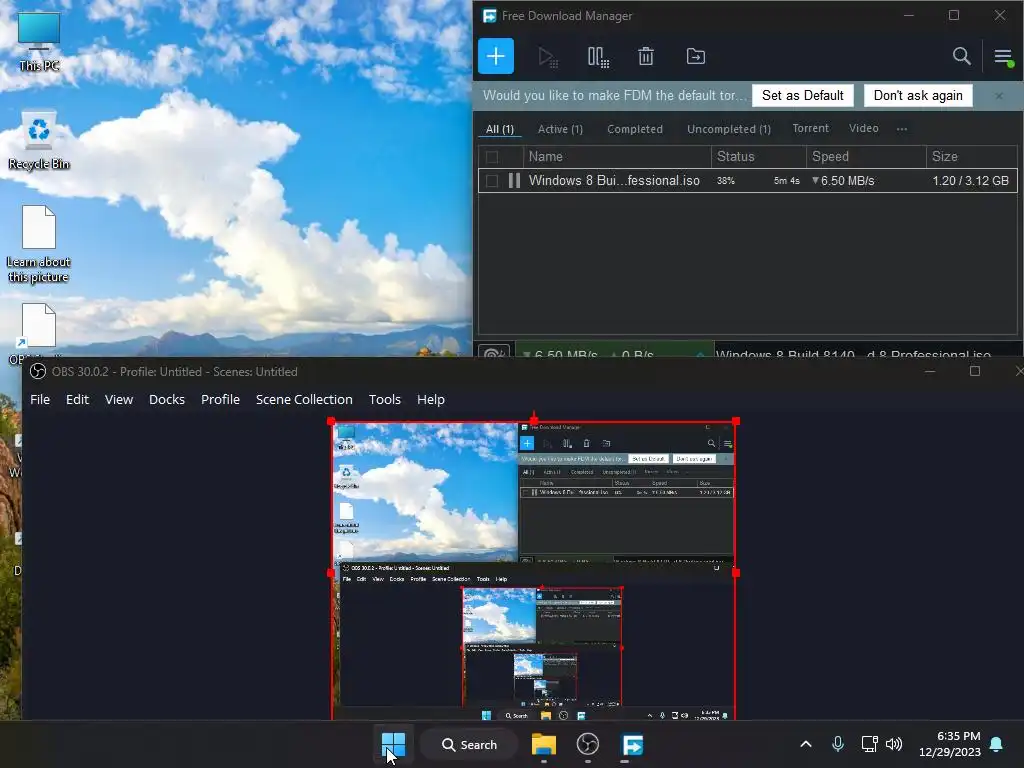1024x768 pixels.
Task: Click the right-middle red handle of preview source
Action: pos(736,573)
